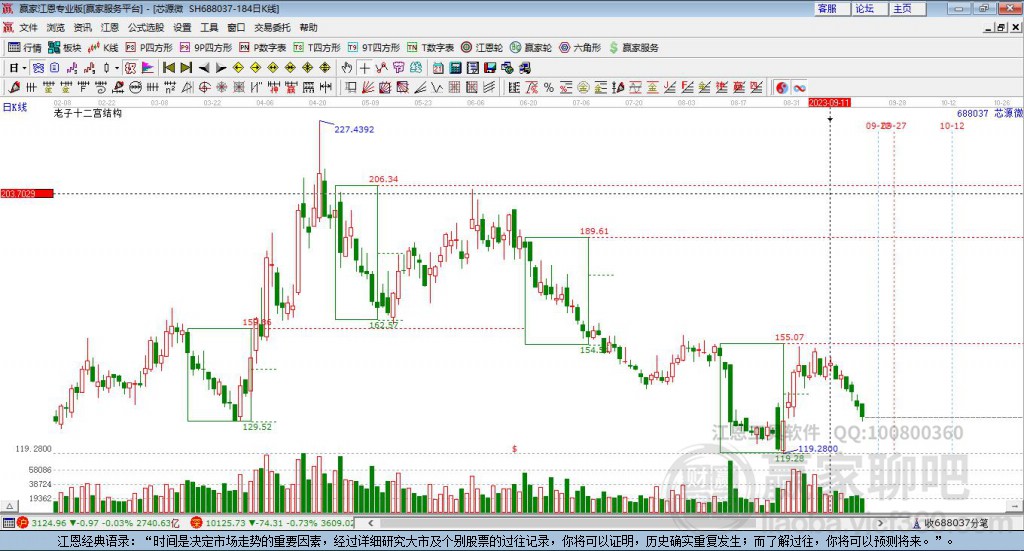Image resolution: width=1024 pixels, height=551 pixels.
Task: Click the Shenzhen index 10125.73 status entry
Action: (x=273, y=523)
